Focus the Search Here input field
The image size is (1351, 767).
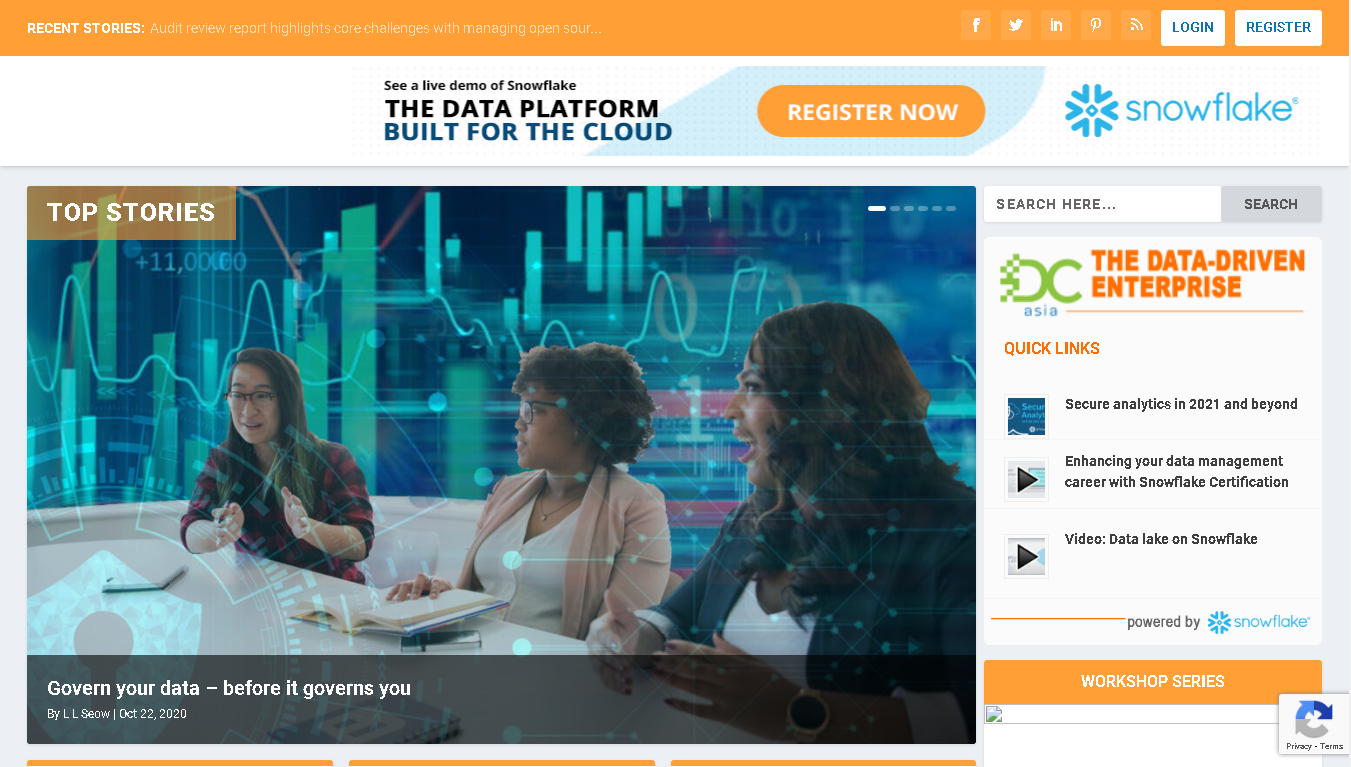coord(1102,204)
